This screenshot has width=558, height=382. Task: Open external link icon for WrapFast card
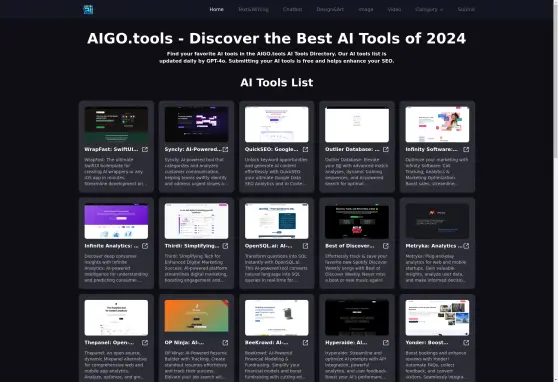coord(145,150)
